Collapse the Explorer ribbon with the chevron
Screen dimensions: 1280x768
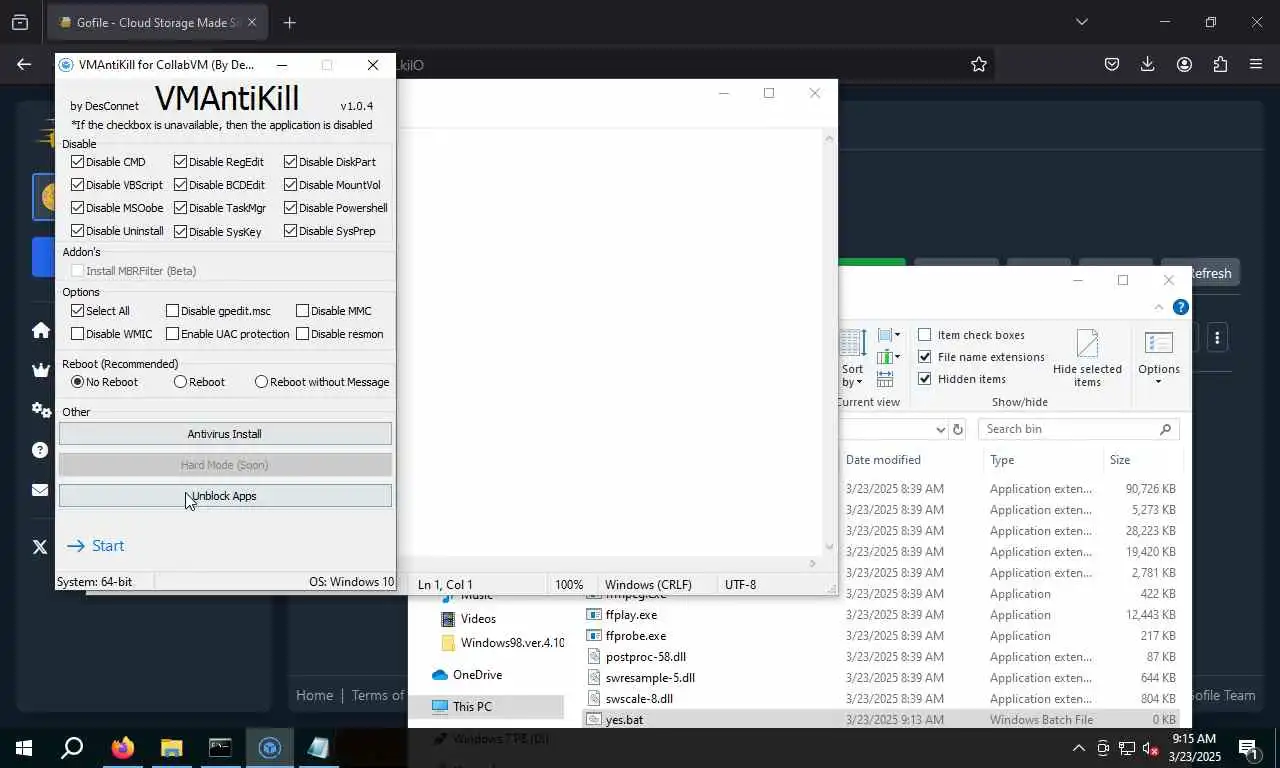click(1159, 307)
